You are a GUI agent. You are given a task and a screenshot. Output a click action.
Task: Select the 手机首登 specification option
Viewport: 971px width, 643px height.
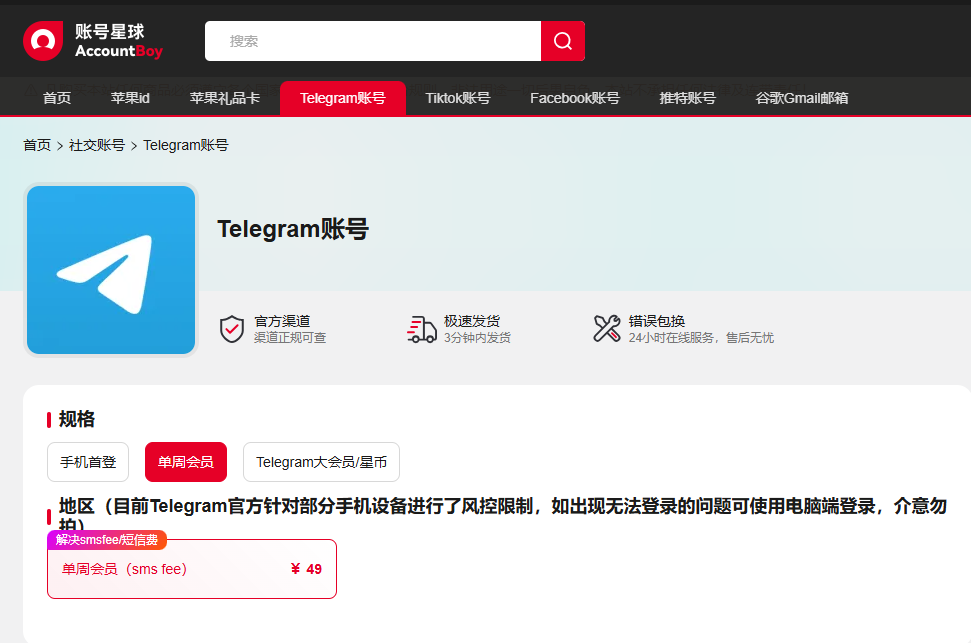87,462
